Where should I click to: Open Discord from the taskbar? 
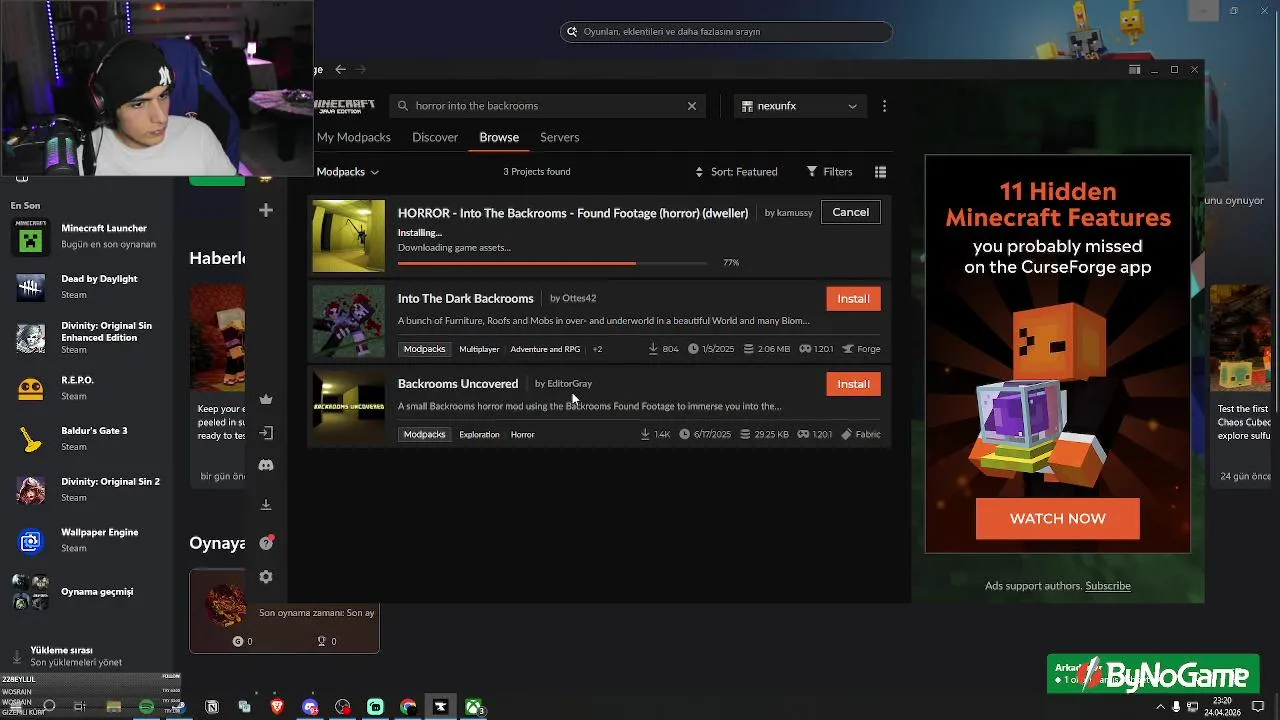[310, 707]
